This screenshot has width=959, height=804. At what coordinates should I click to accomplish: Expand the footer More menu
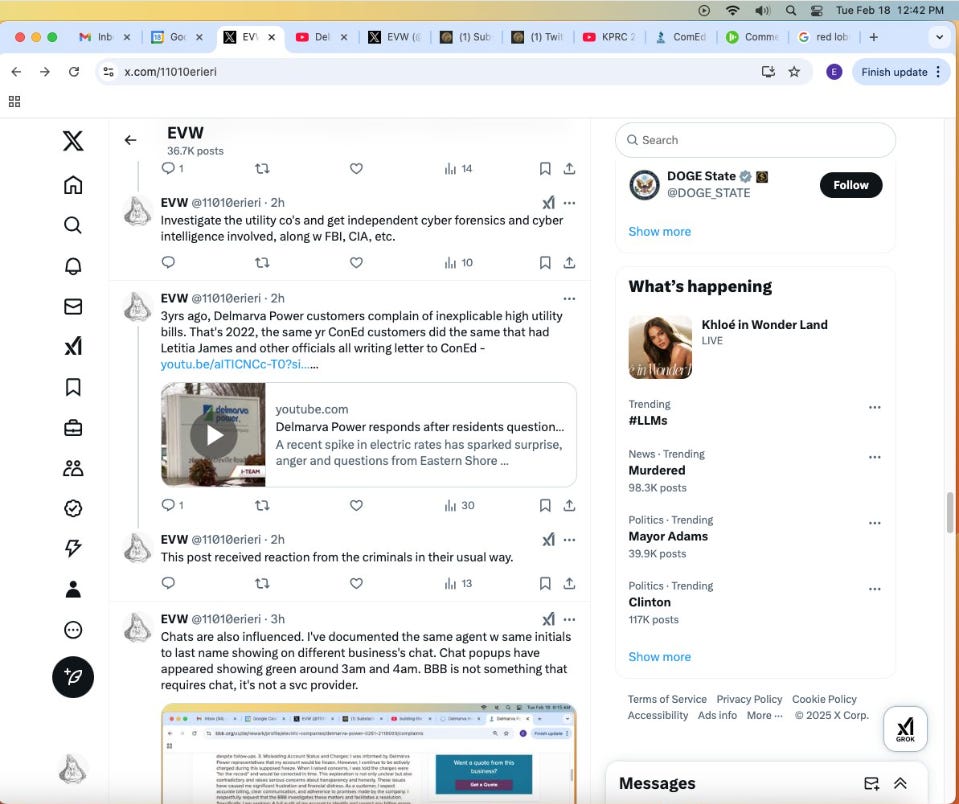[x=764, y=715]
